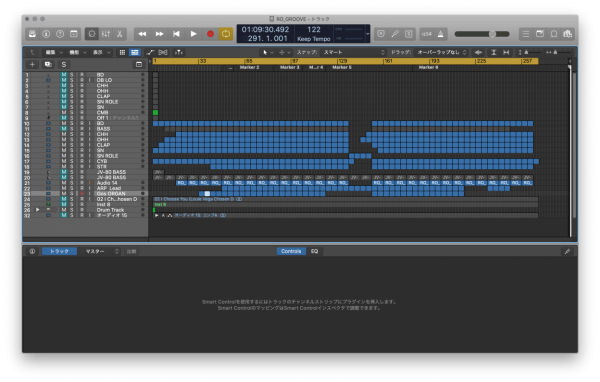
Task: Open the スマート snap dropdown
Action: coord(354,52)
